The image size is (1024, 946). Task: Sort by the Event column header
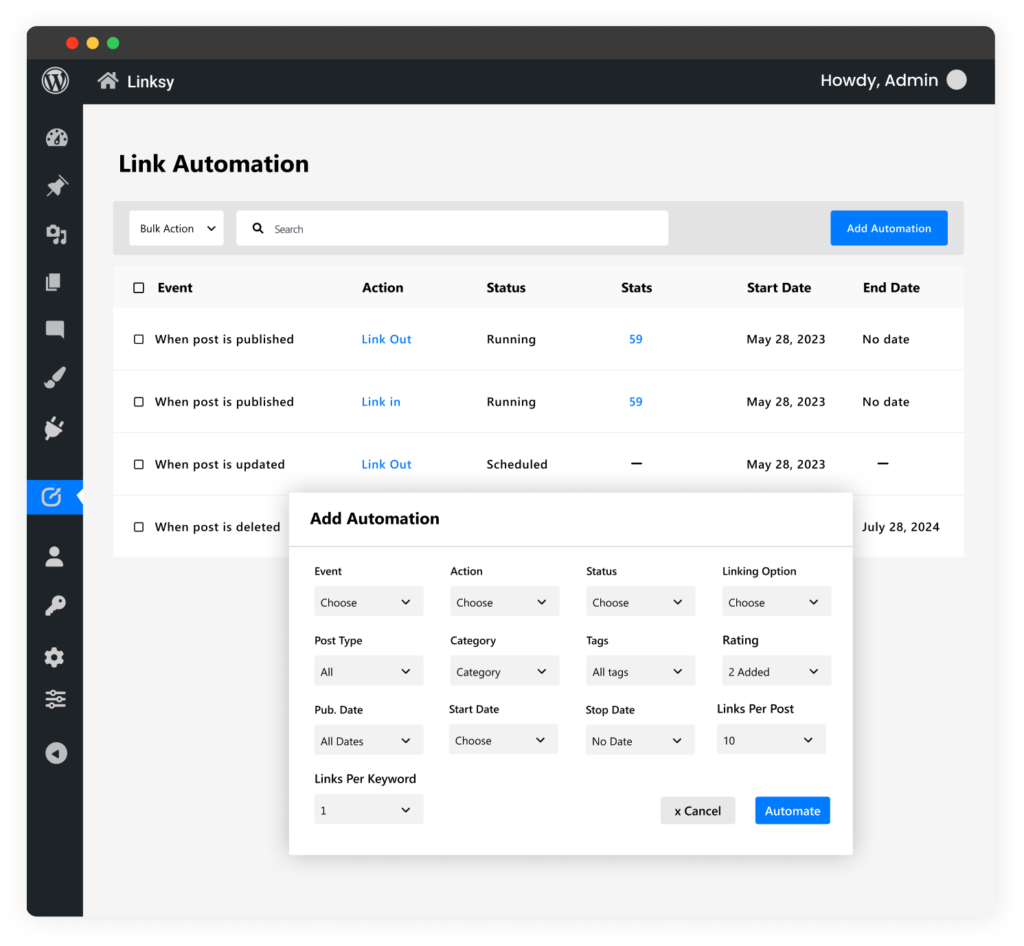(175, 288)
